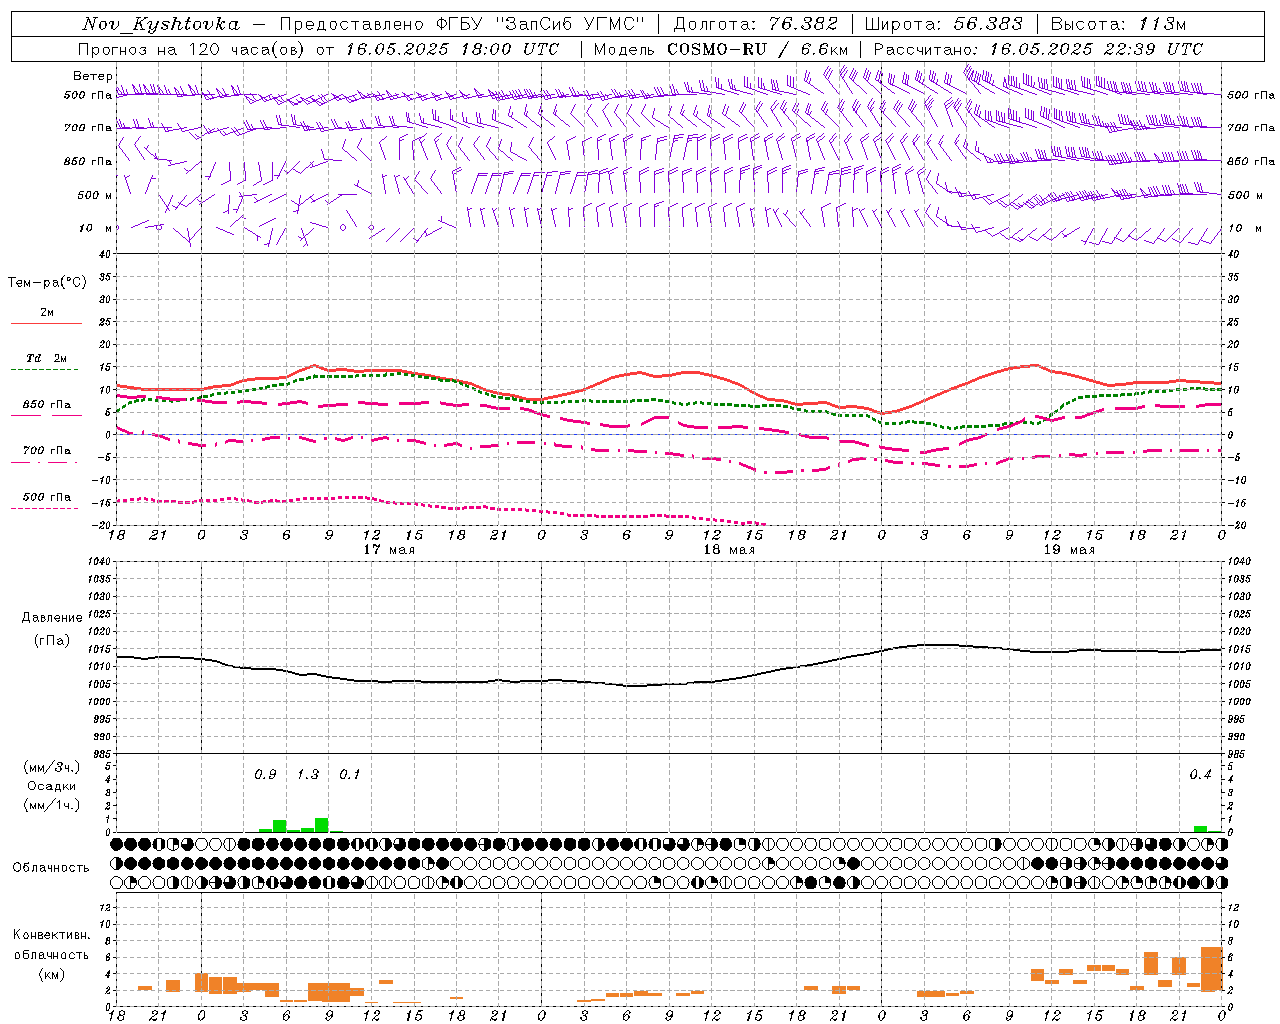The image size is (1280, 1024).
Task: Select the latitude value "Широта: 56.383"
Action: 943,24
